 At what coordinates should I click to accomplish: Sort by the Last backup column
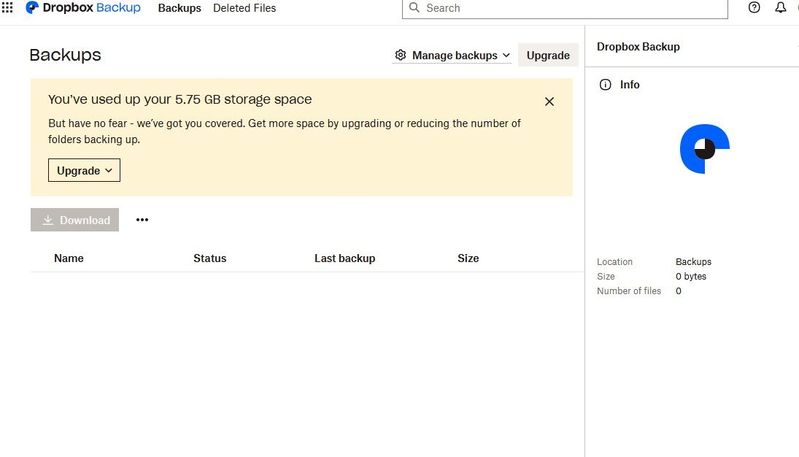pyautogui.click(x=344, y=258)
